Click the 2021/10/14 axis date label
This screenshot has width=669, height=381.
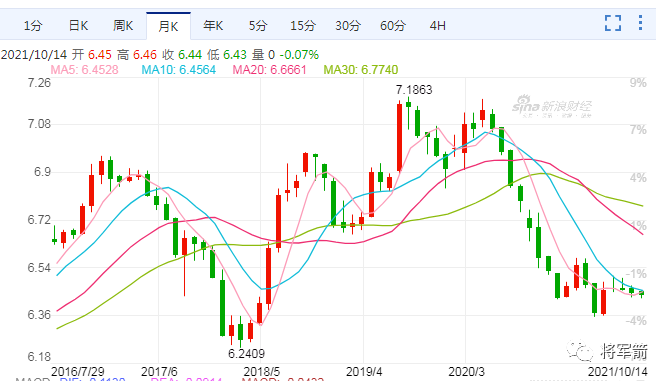617,371
